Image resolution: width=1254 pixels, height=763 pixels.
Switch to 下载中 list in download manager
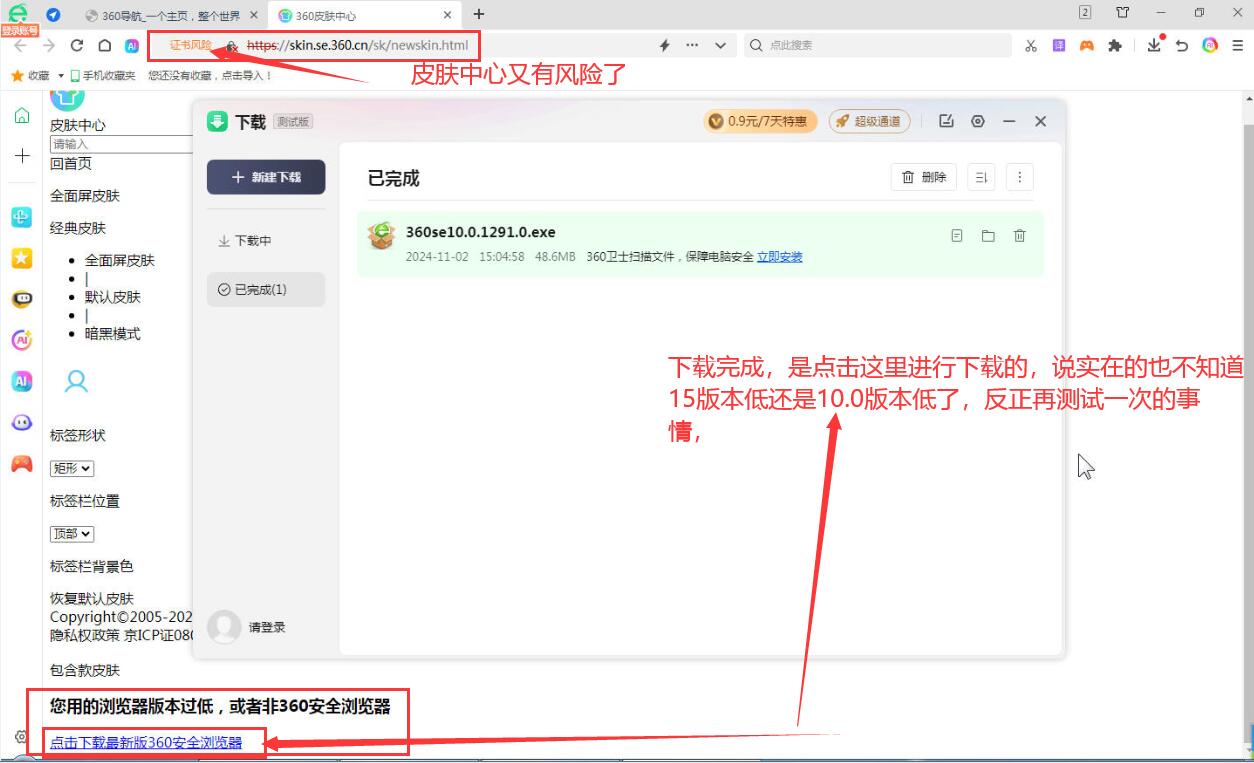(x=245, y=241)
